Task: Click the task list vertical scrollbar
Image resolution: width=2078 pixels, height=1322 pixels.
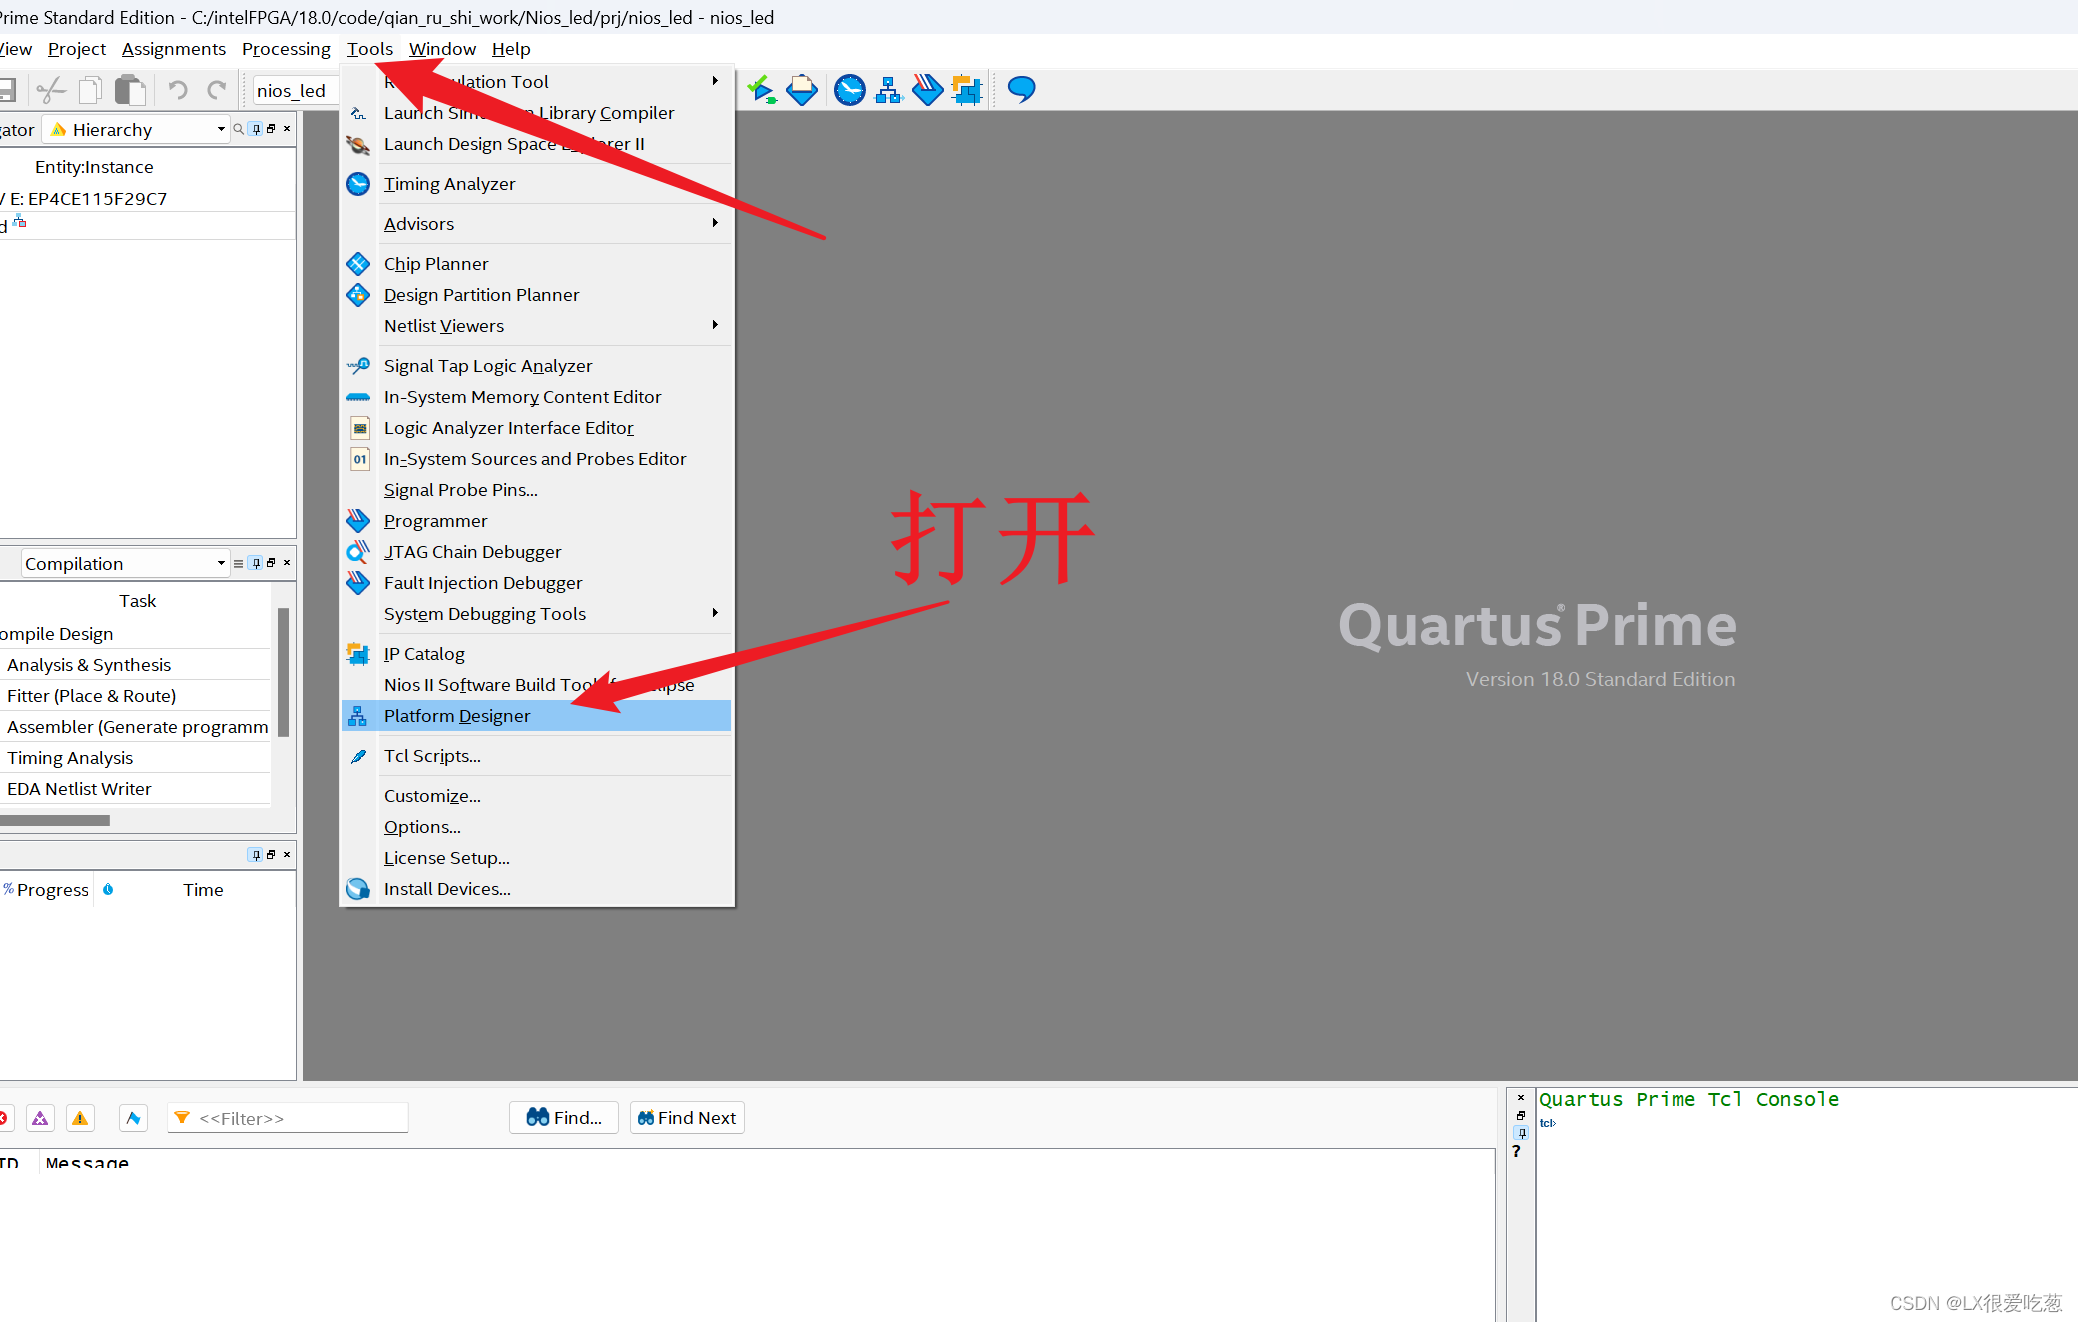Action: point(284,672)
